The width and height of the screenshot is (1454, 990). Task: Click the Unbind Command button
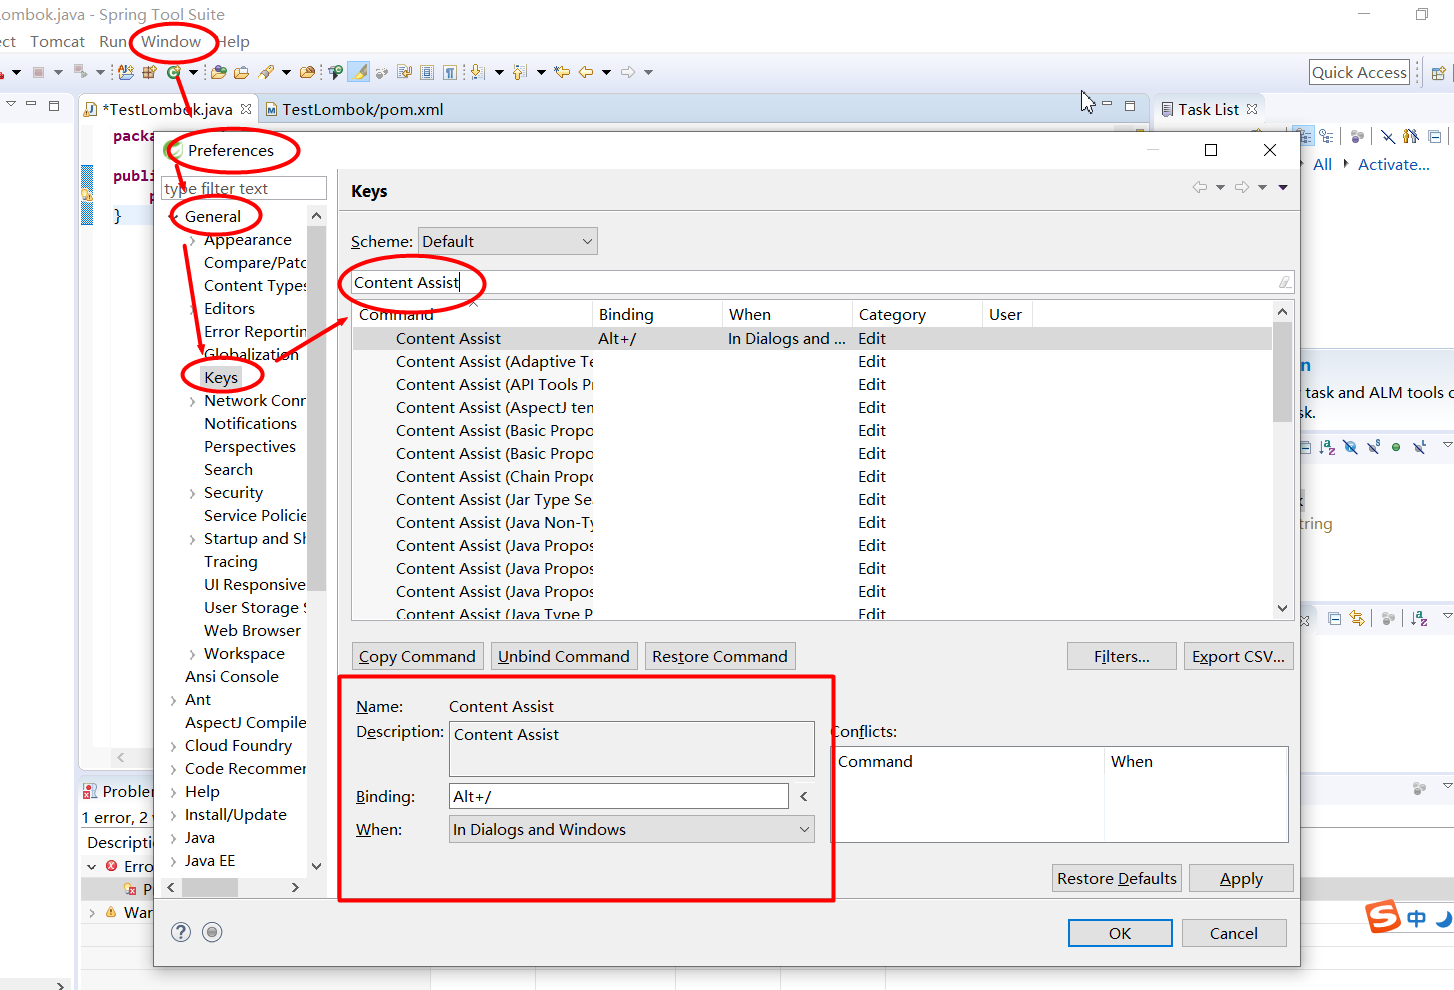[564, 656]
